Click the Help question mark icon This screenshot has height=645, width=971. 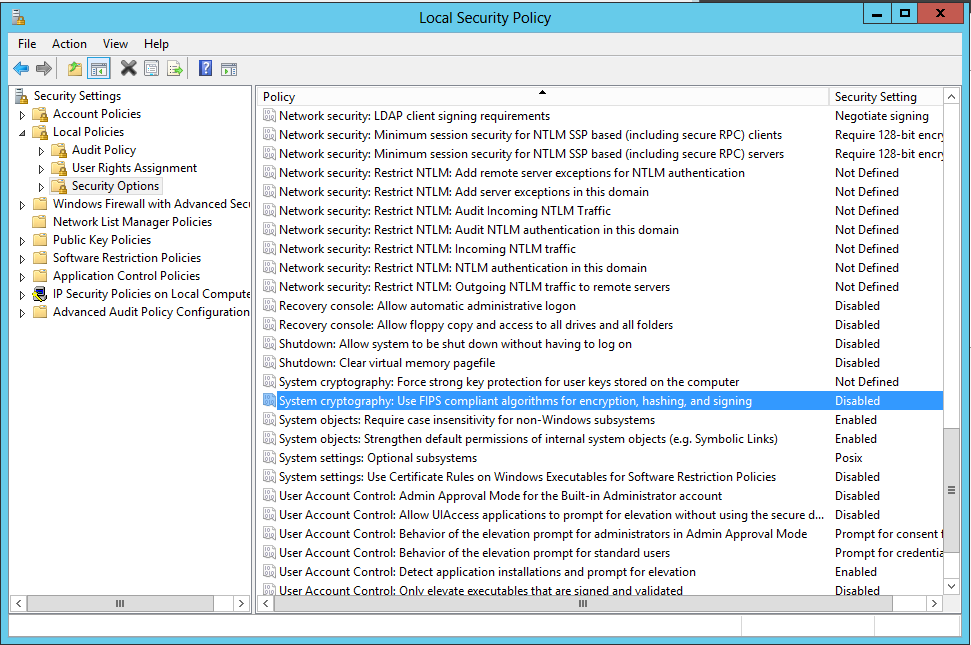[x=206, y=69]
